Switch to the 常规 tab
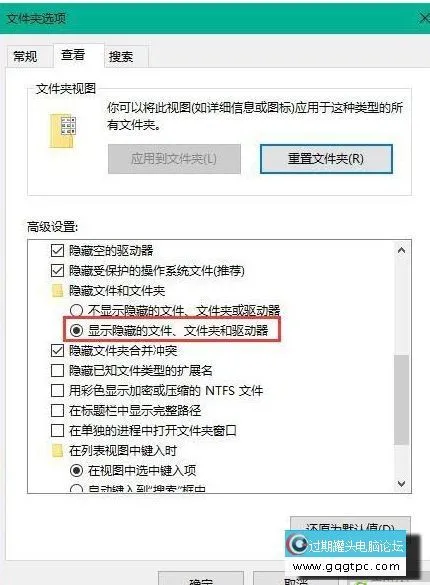The width and height of the screenshot is (430, 585). (x=25, y=57)
